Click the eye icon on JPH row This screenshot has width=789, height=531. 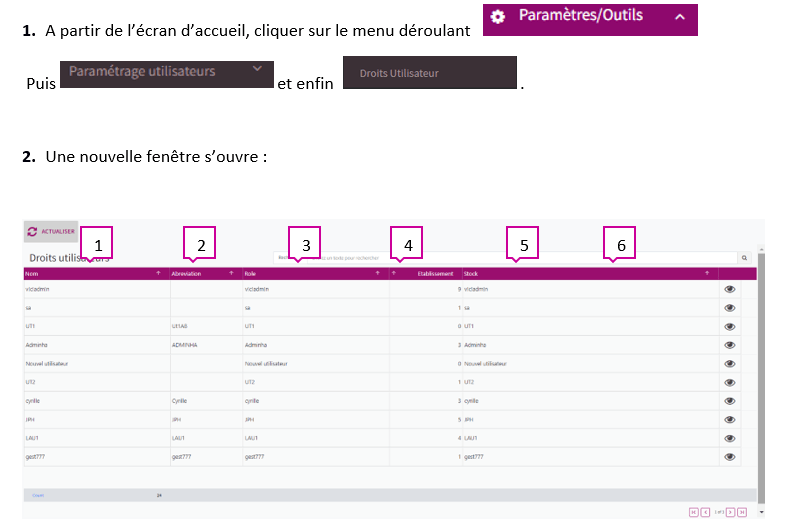point(730,420)
